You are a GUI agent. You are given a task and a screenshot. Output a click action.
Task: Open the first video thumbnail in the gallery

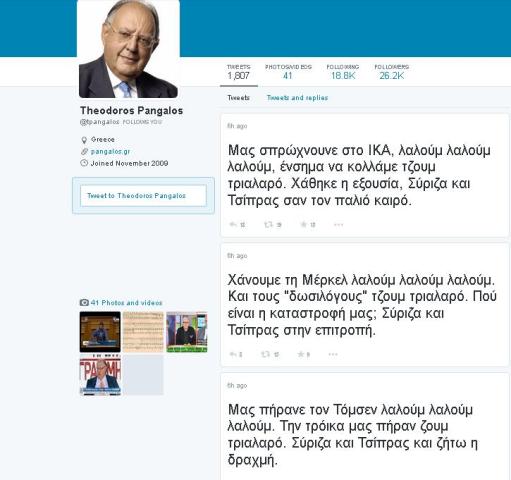tap(100, 332)
